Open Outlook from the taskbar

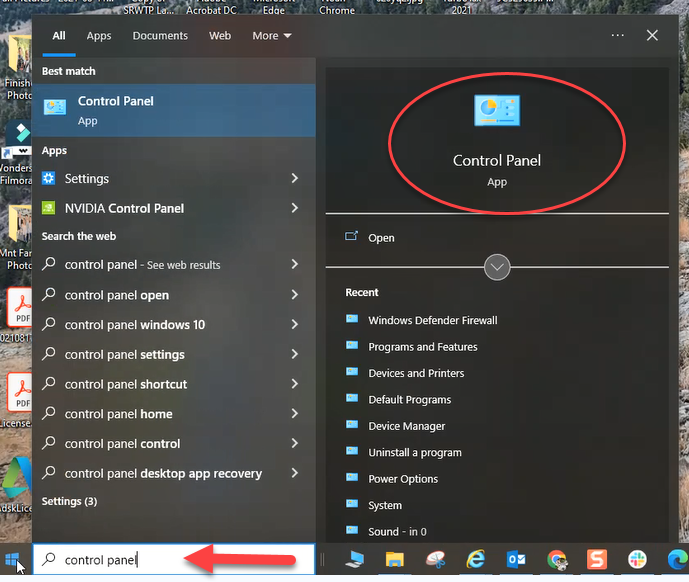516,560
